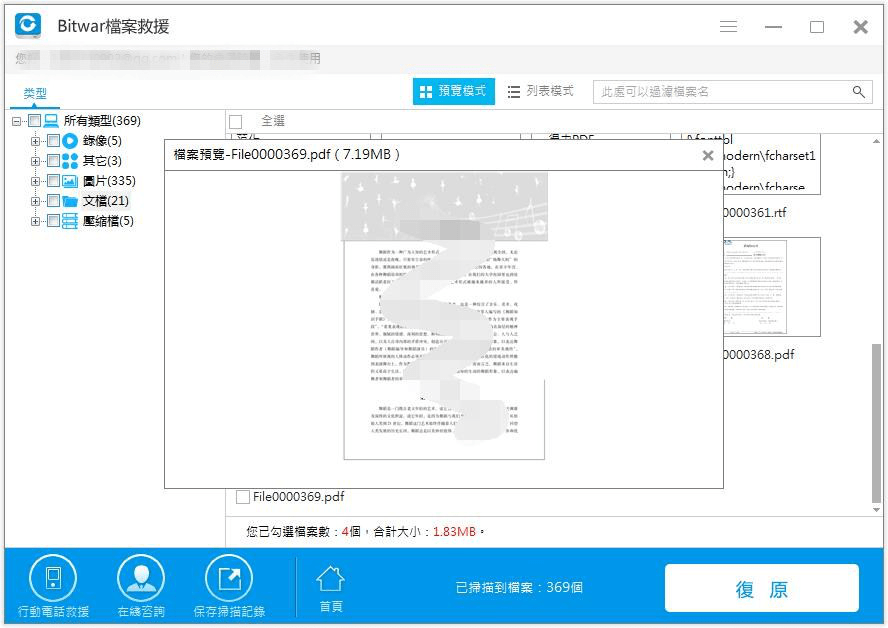Viewport: 888px width, 628px height.
Task: Close the File0000369.pdf preview dialog
Action: (x=708, y=155)
